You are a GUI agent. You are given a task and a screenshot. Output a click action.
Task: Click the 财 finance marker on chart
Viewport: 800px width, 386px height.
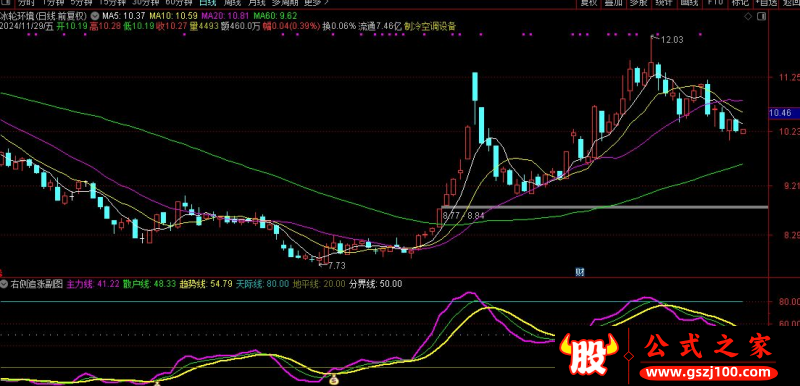tap(580, 271)
